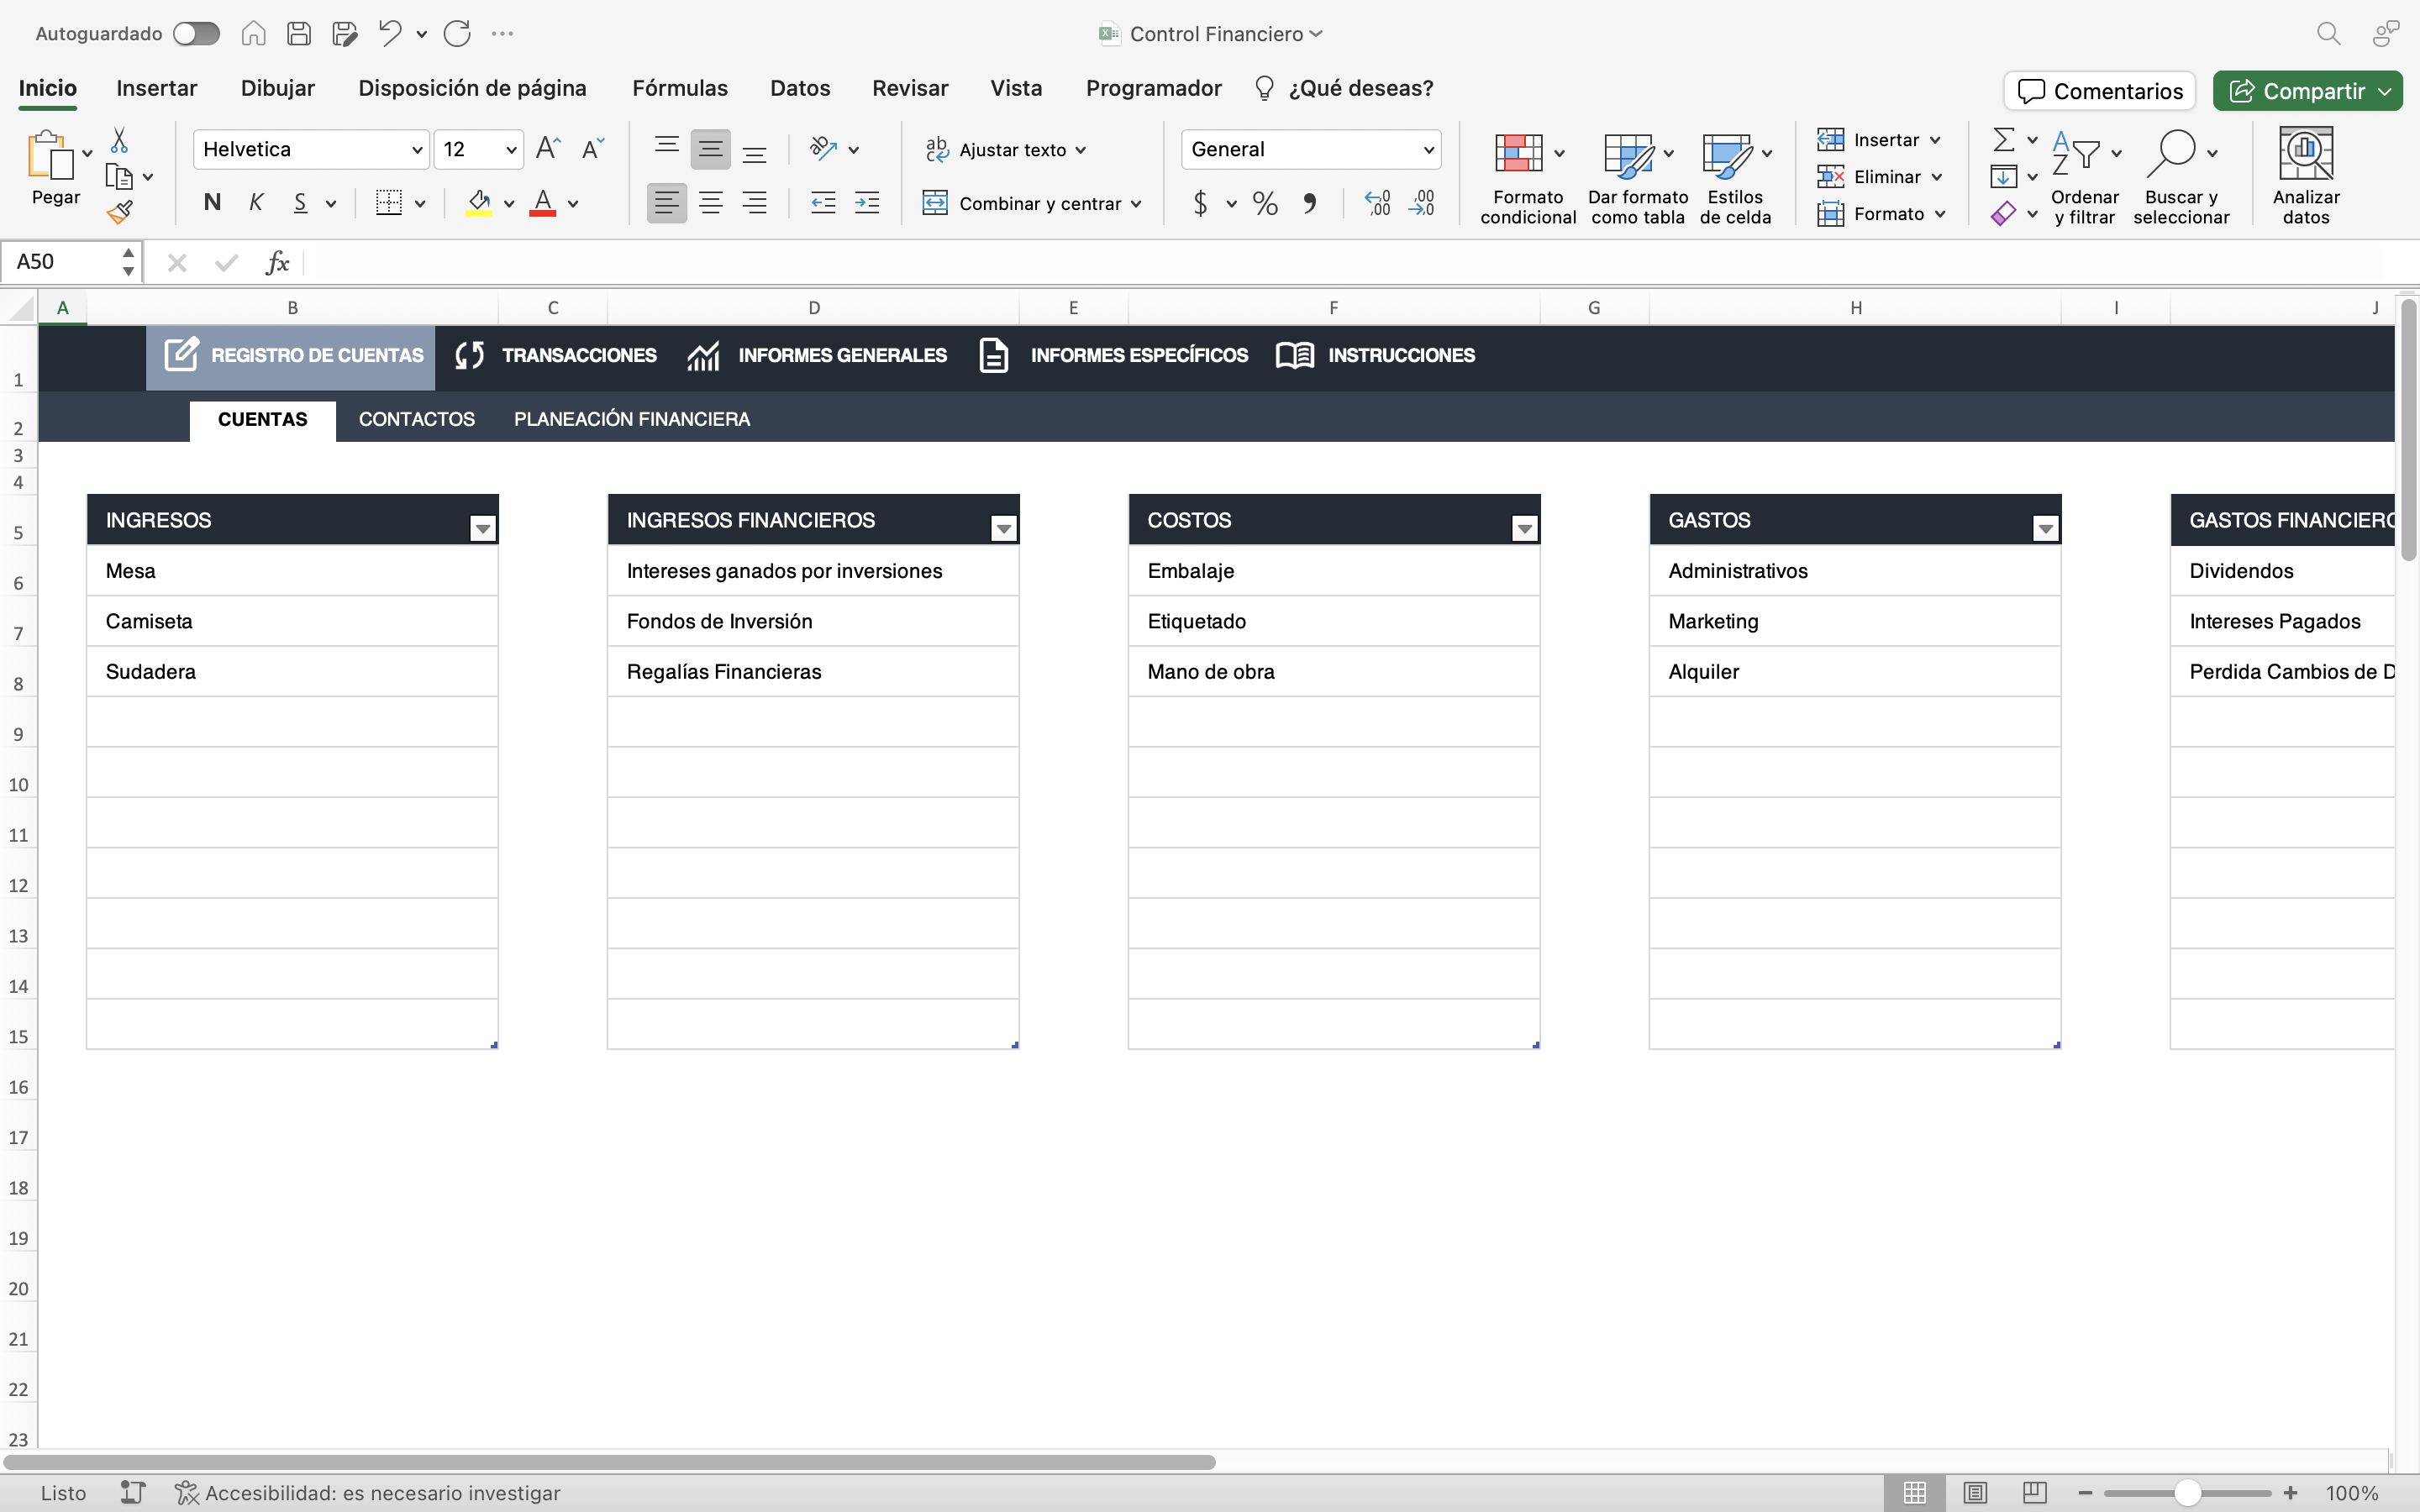The image size is (2420, 1512).
Task: Click the Undo arrow icon
Action: (x=390, y=34)
